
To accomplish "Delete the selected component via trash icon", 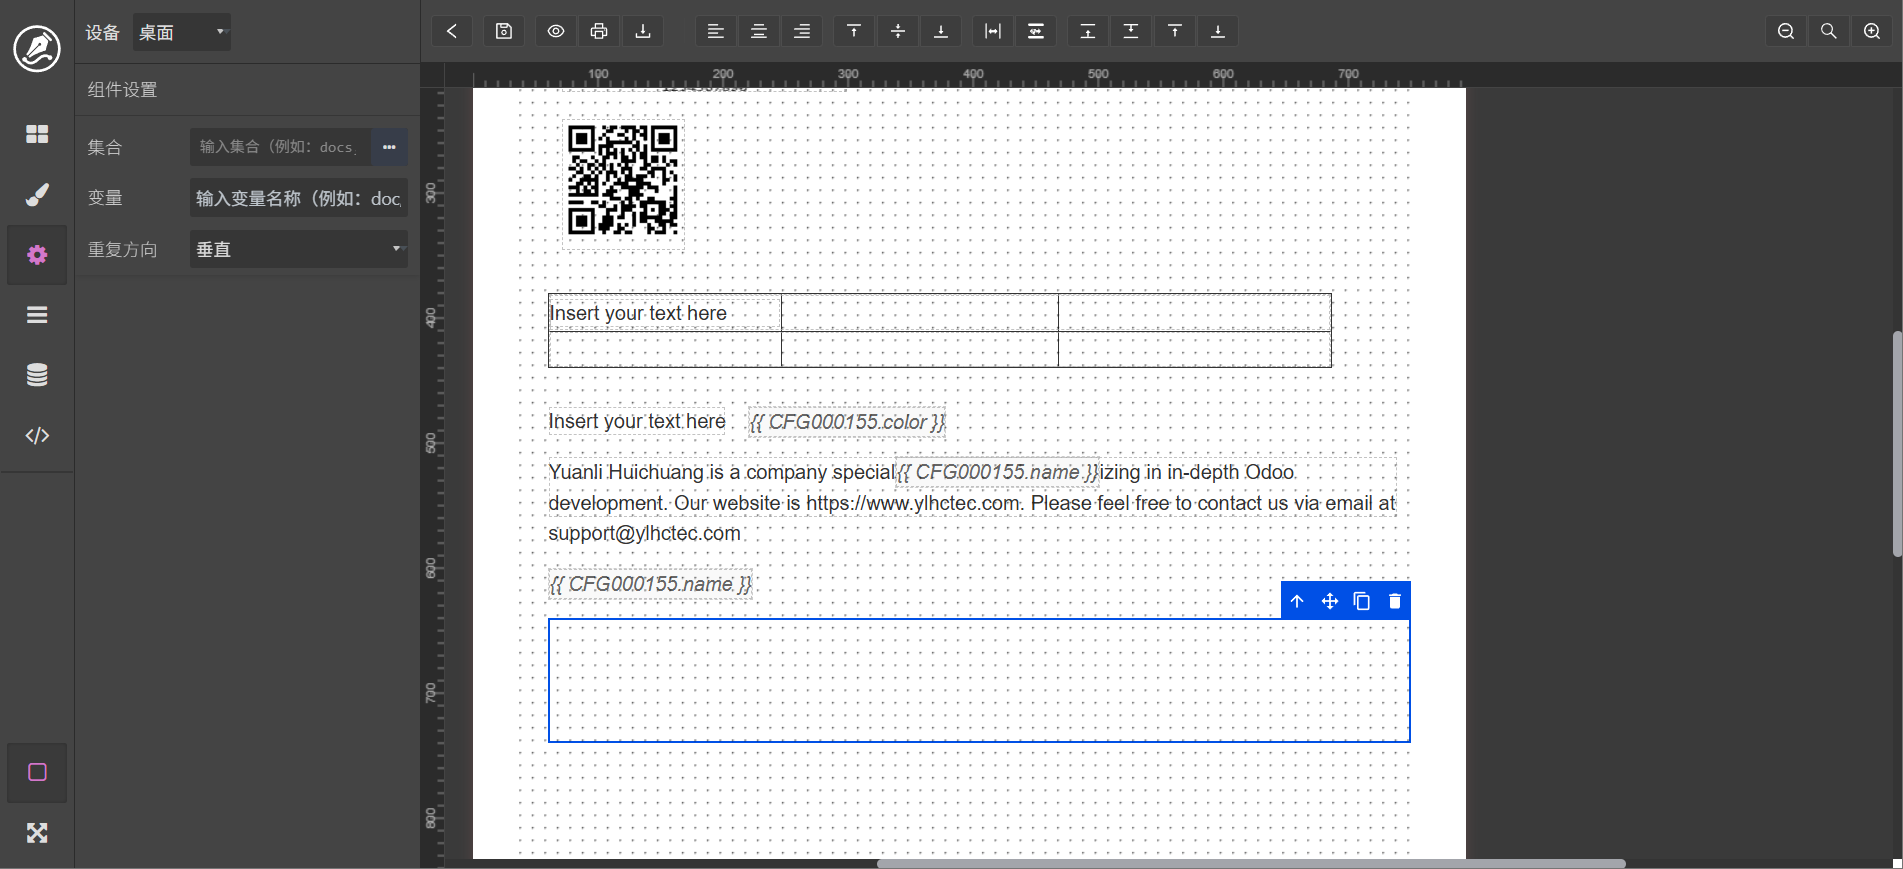I will click(1395, 601).
